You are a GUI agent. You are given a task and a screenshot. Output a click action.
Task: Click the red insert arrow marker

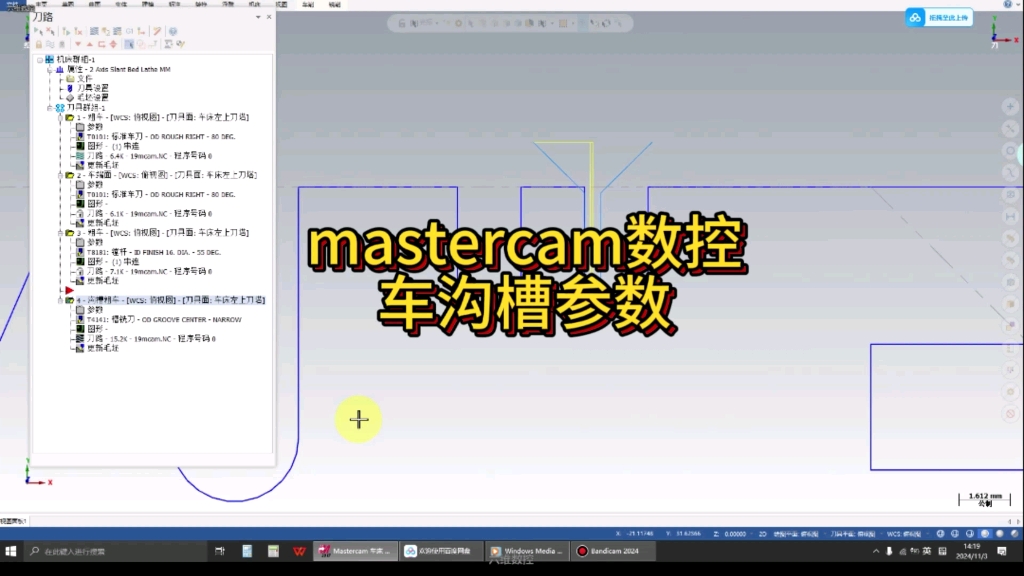coord(69,290)
